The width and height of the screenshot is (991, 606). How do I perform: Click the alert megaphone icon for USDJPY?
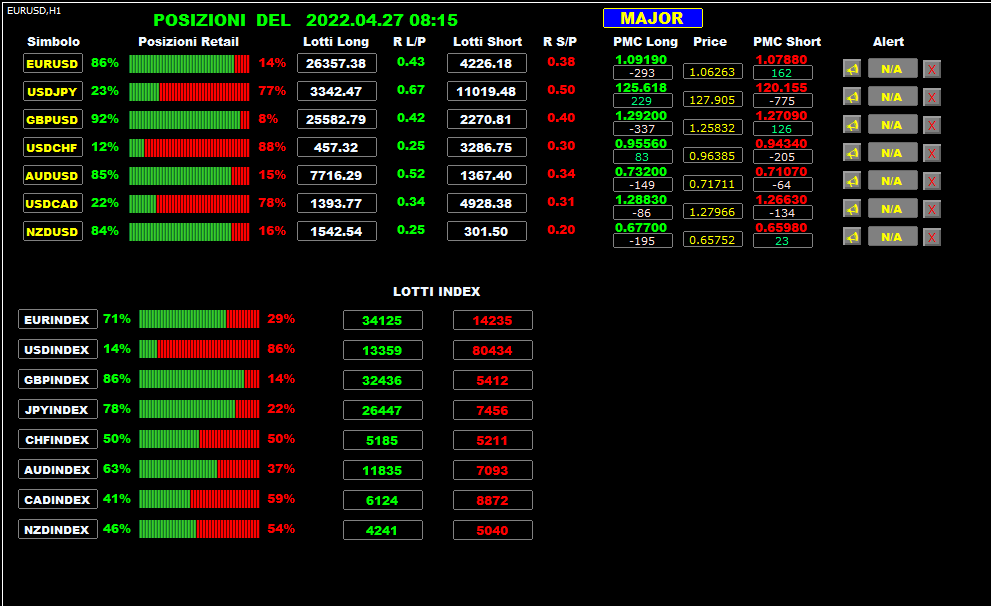pos(852,97)
